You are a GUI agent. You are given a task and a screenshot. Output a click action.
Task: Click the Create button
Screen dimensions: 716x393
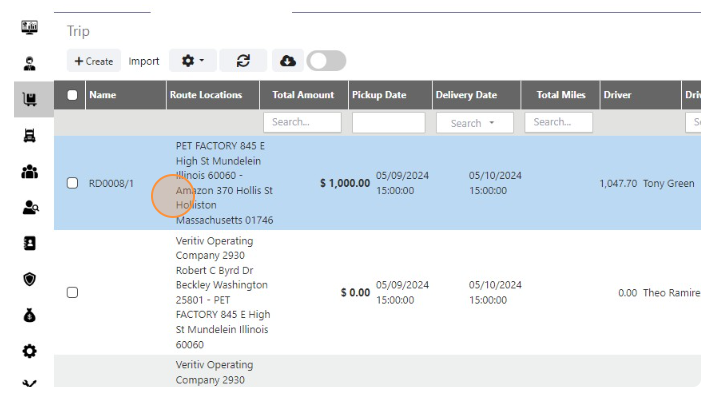pyautogui.click(x=94, y=61)
